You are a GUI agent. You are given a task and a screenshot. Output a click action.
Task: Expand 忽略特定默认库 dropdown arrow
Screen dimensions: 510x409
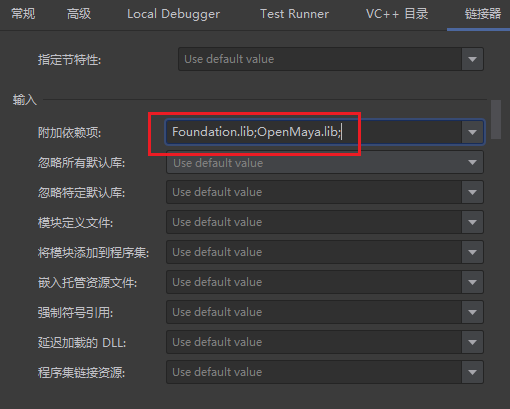click(472, 192)
